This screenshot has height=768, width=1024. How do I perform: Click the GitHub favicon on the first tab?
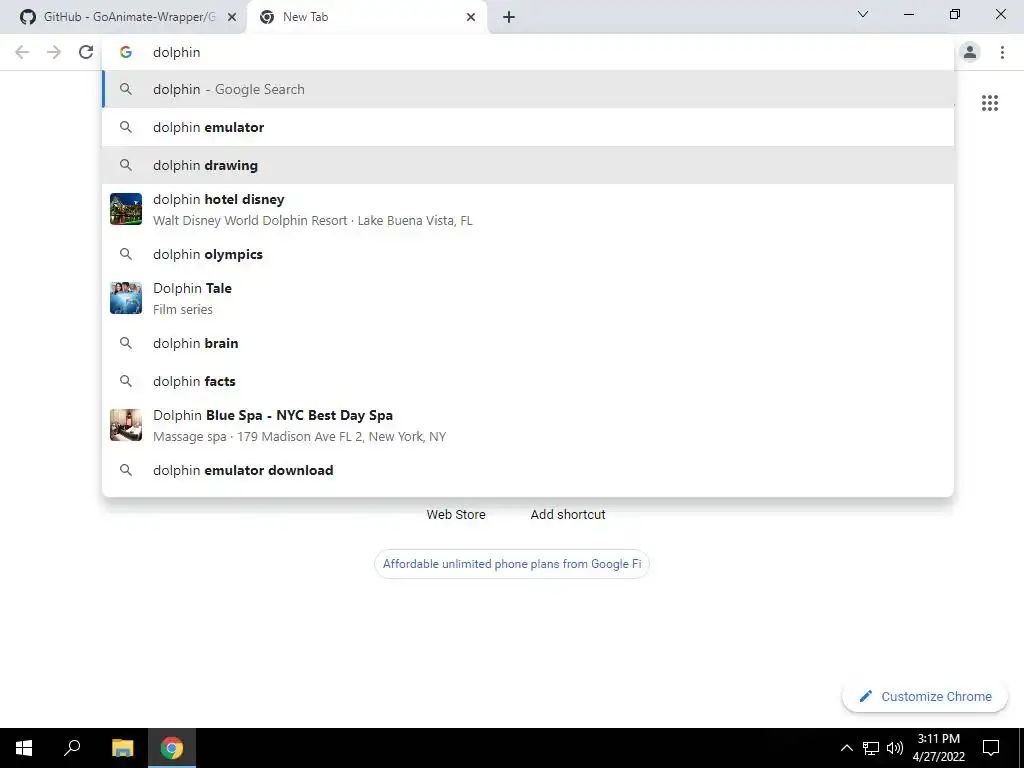click(x=27, y=17)
